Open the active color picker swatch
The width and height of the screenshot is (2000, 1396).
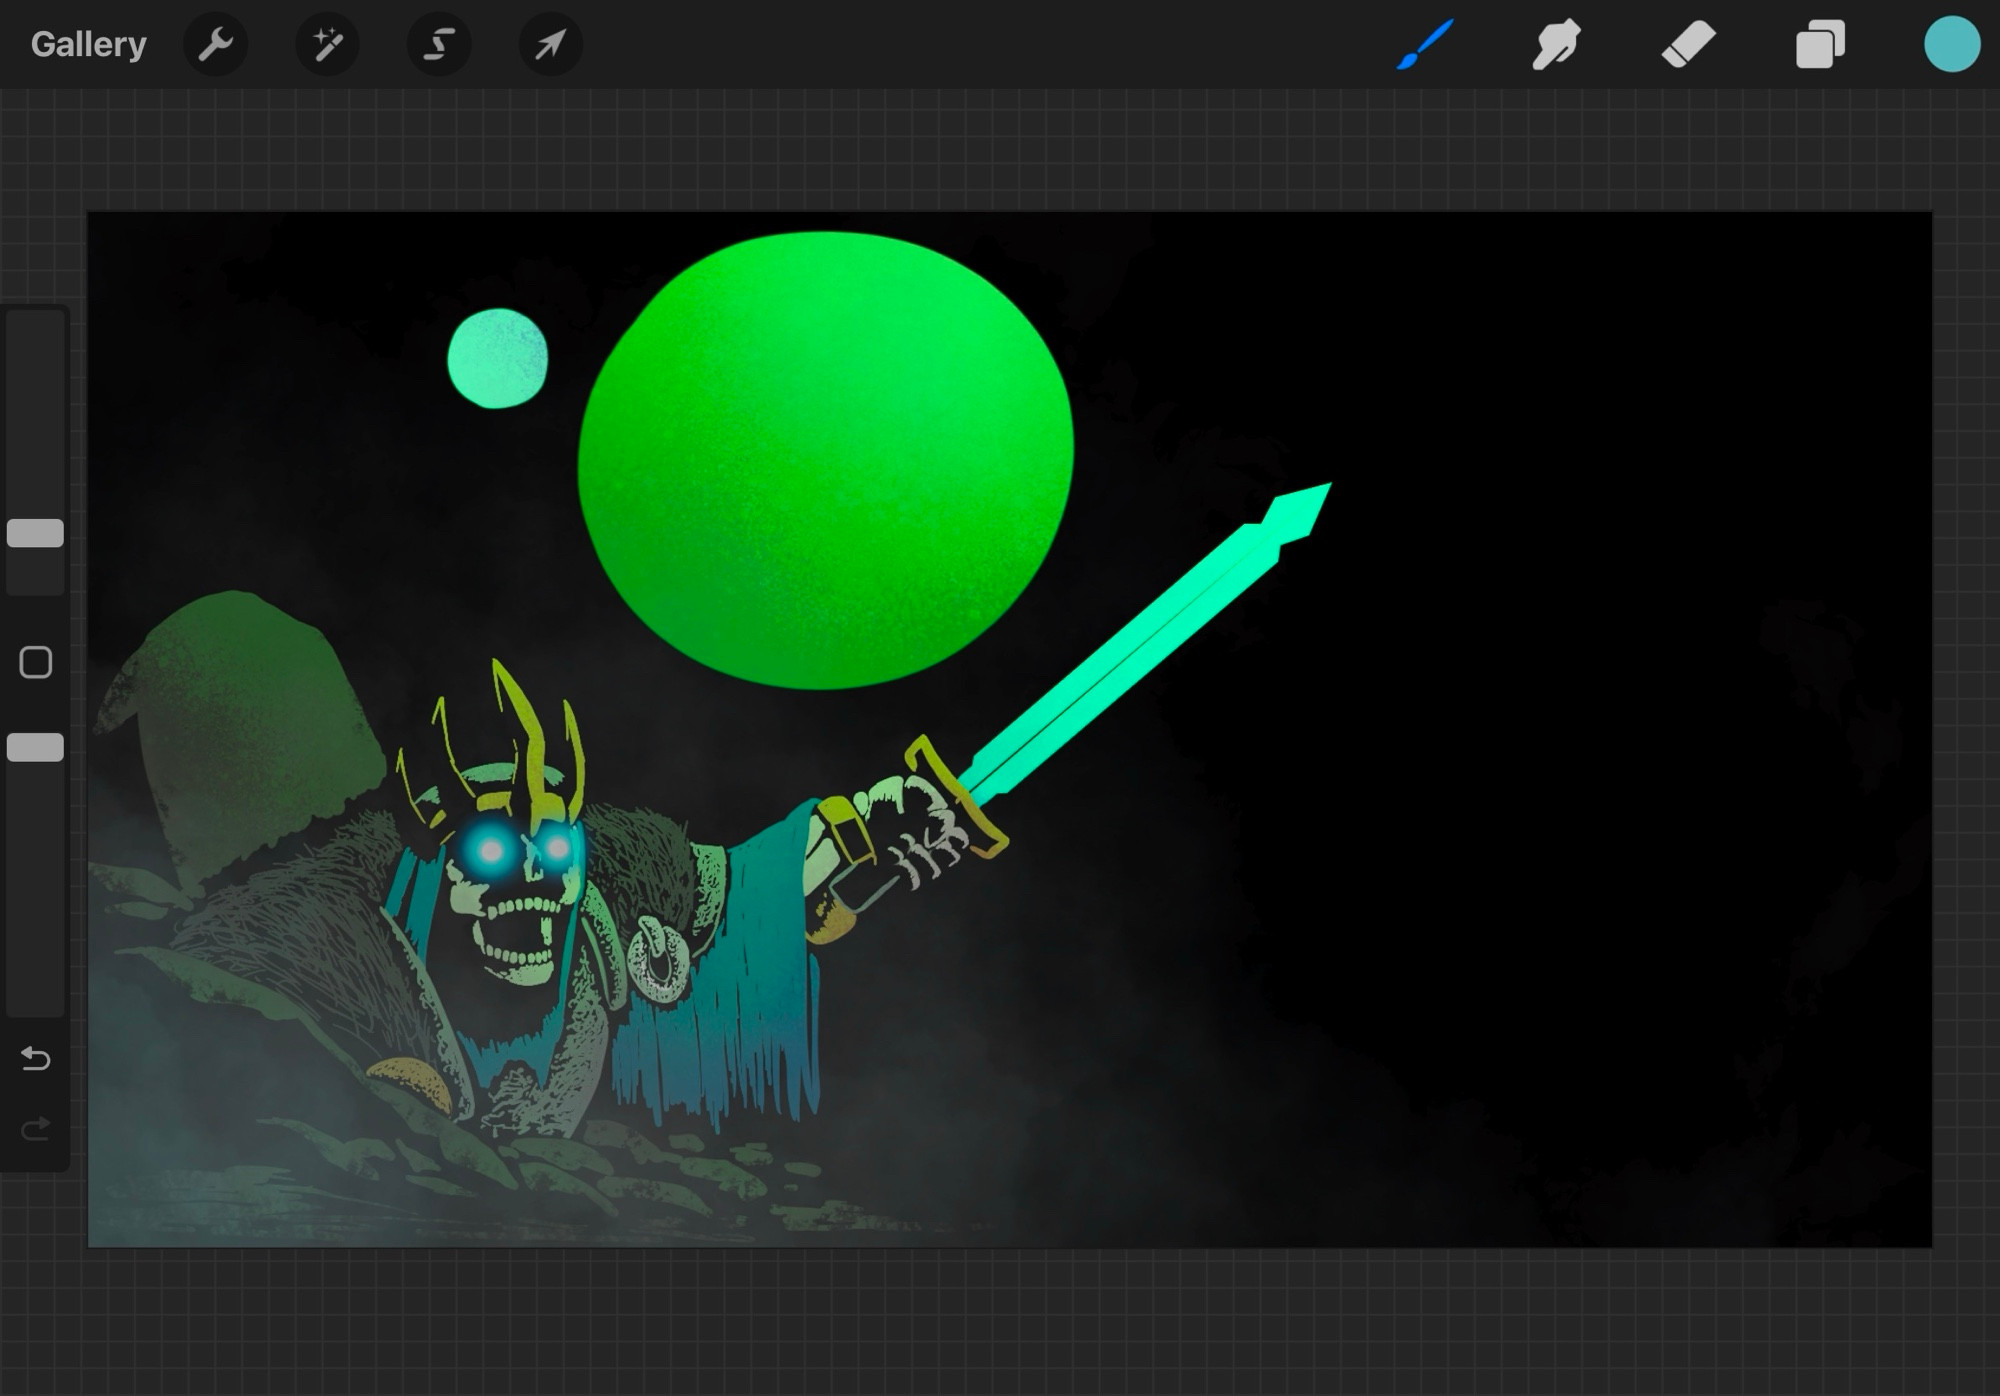1952,44
